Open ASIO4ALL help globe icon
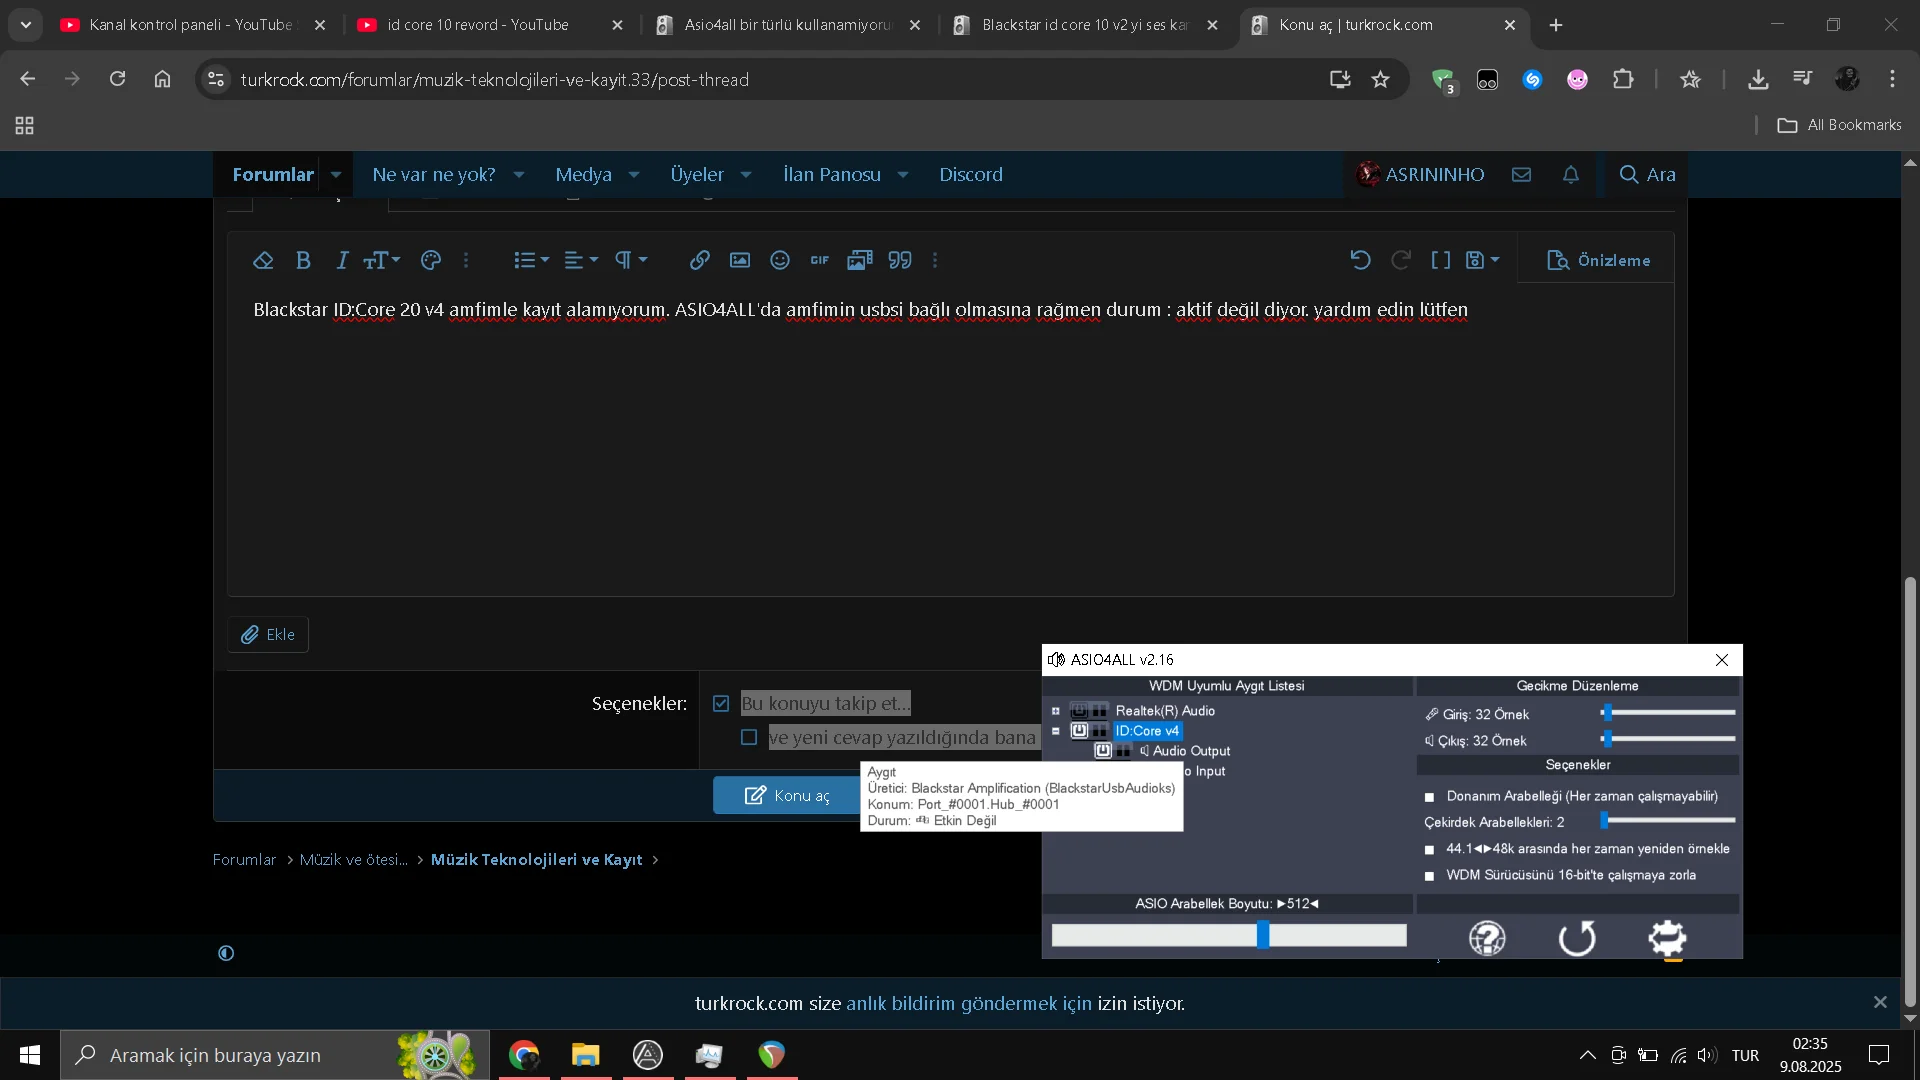Image resolution: width=1920 pixels, height=1080 pixels. pyautogui.click(x=1487, y=938)
